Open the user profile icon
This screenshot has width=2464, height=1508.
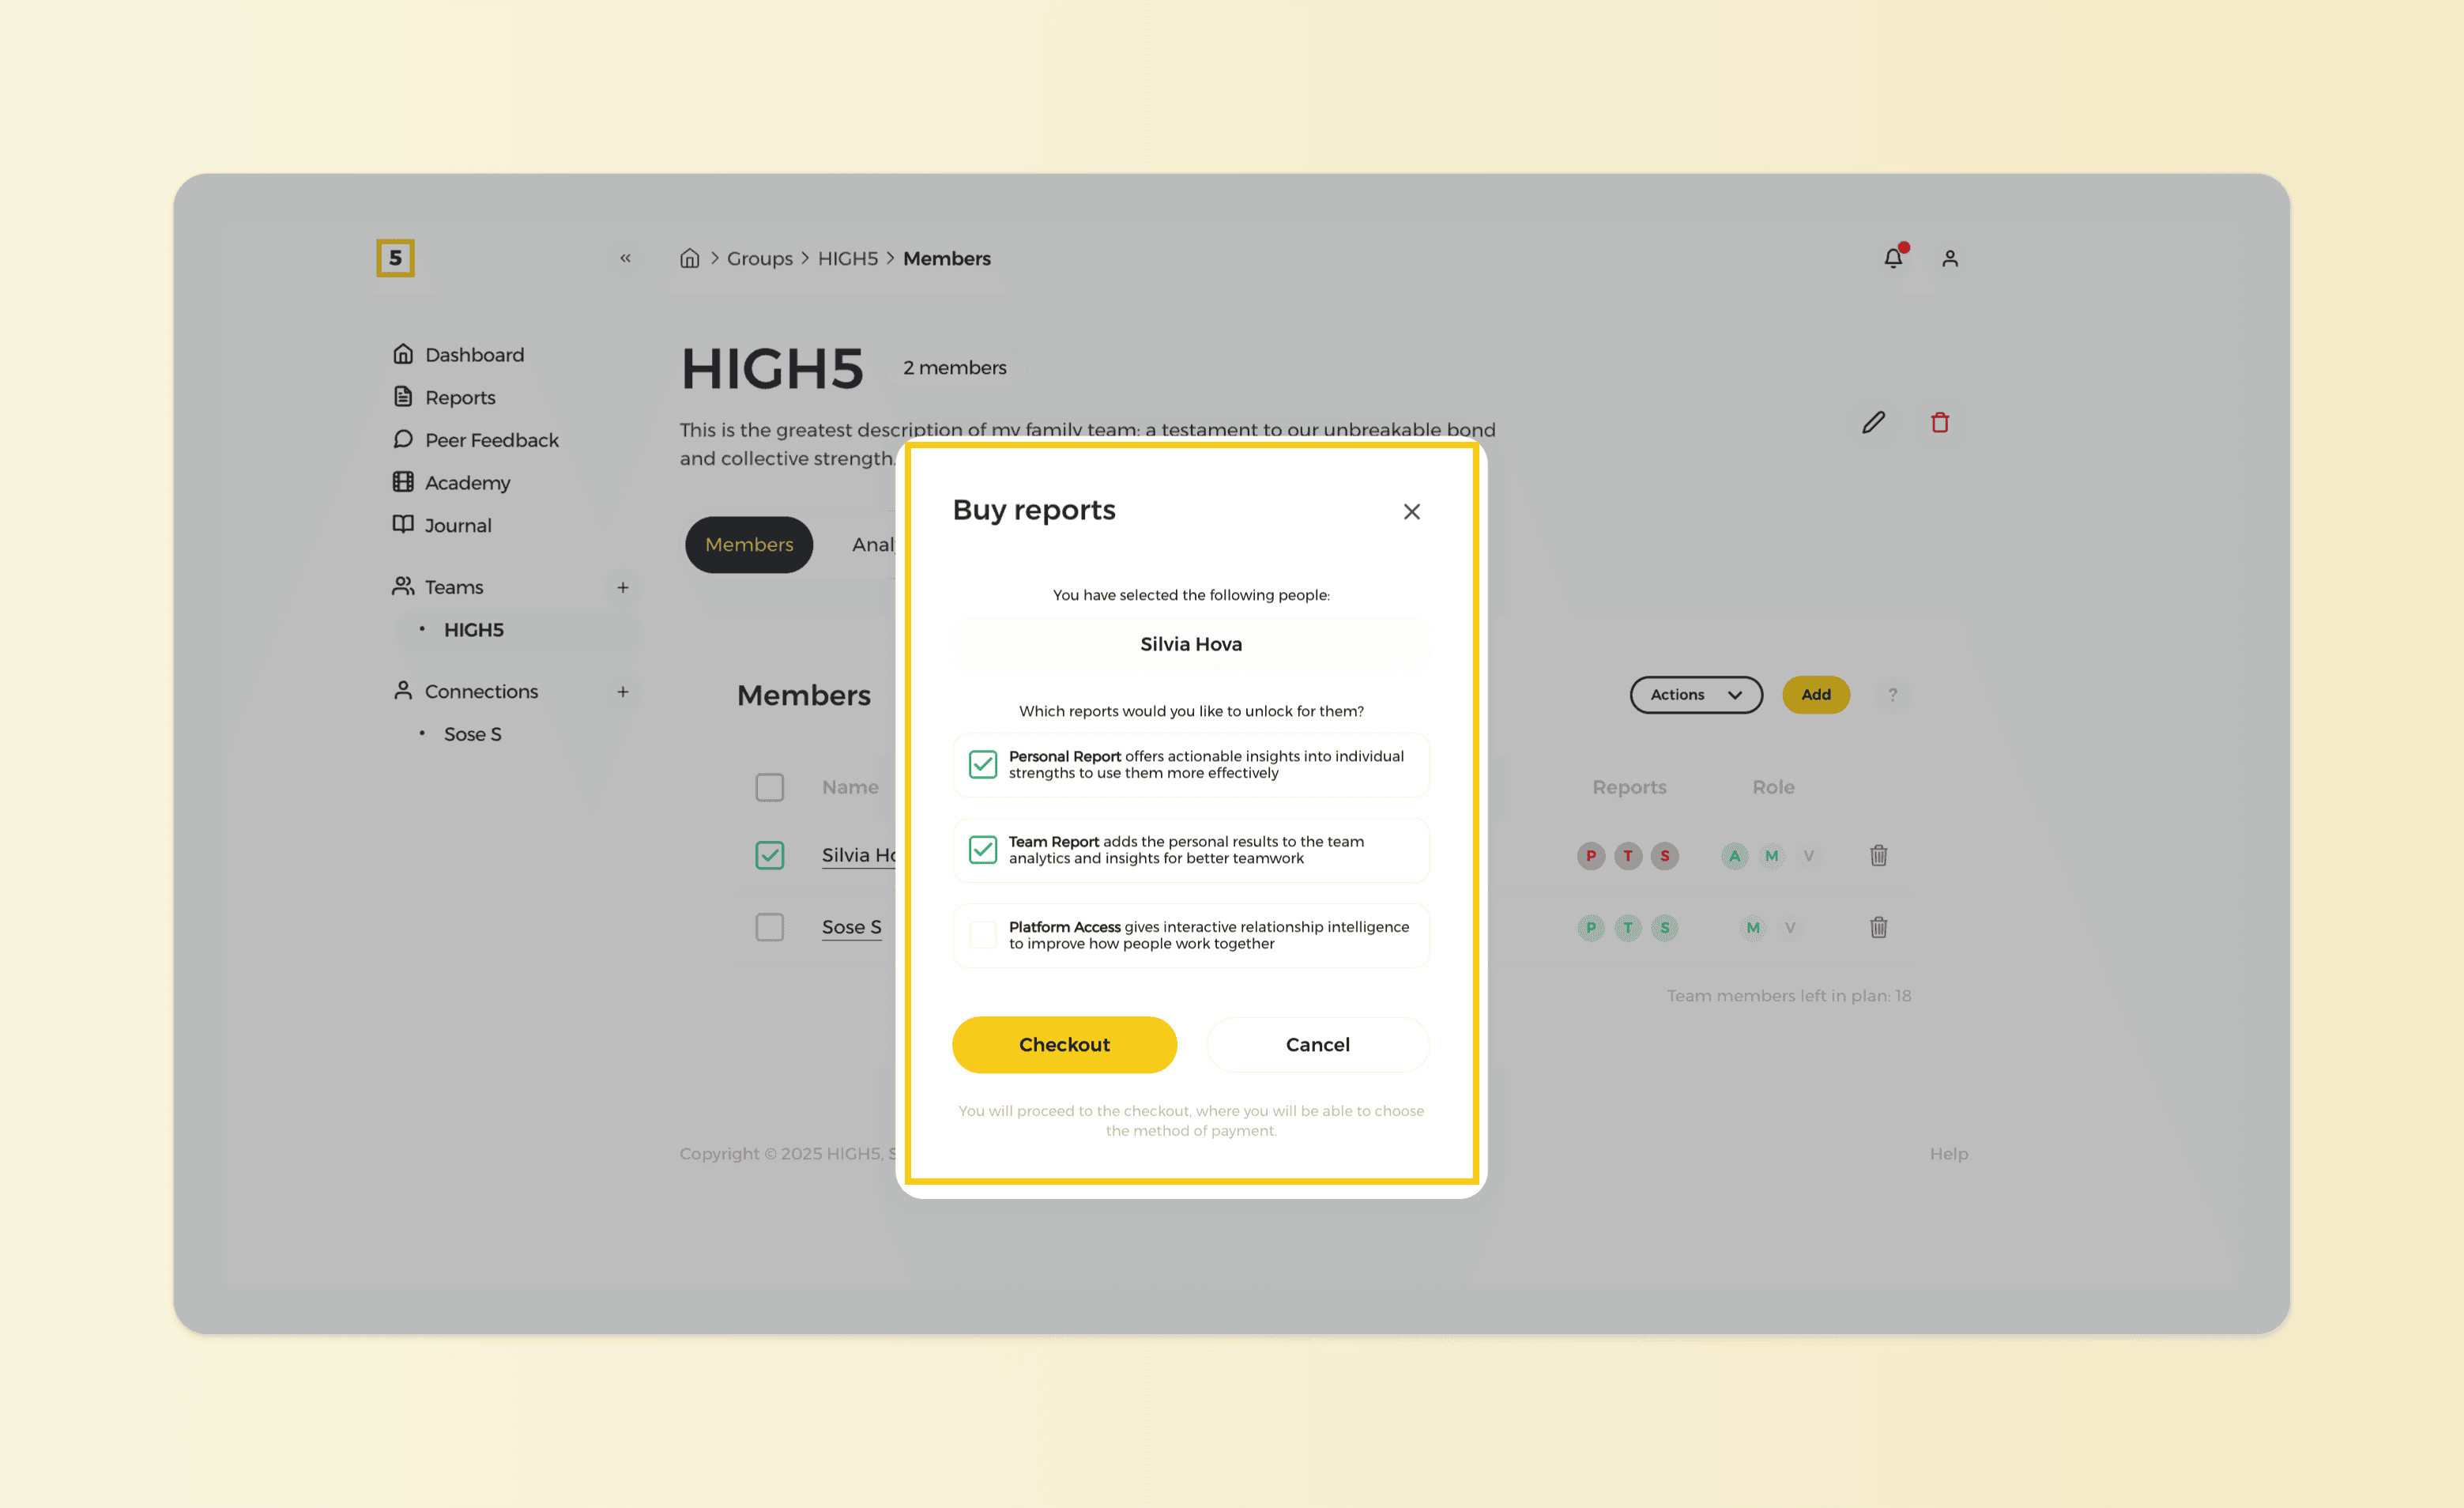click(1949, 258)
